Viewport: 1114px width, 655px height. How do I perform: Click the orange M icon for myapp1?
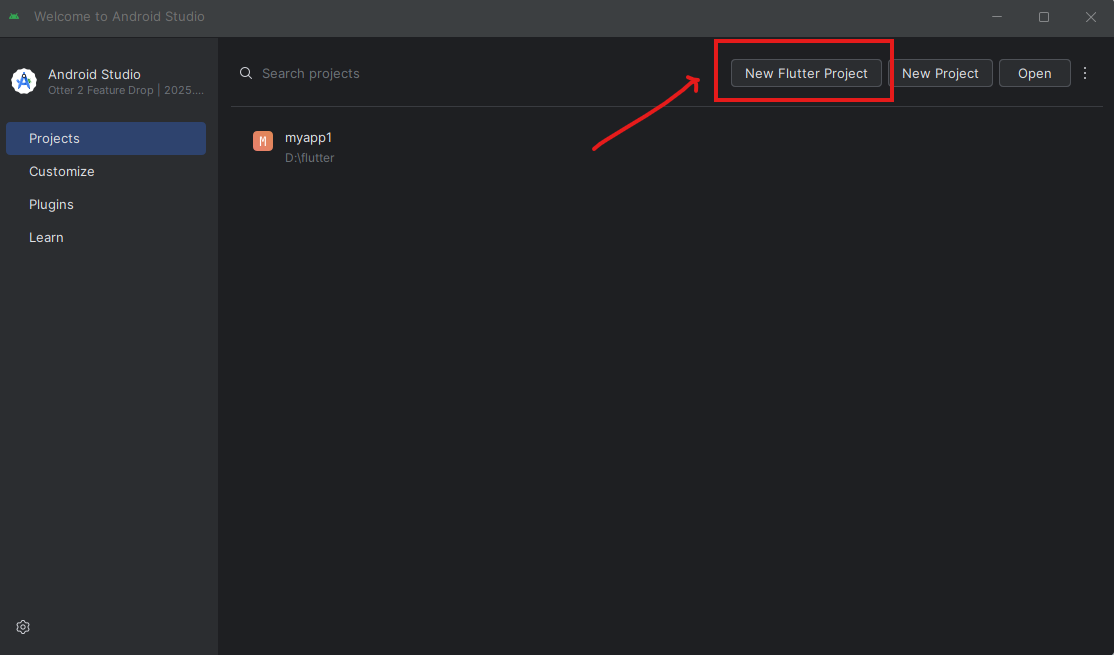point(263,141)
